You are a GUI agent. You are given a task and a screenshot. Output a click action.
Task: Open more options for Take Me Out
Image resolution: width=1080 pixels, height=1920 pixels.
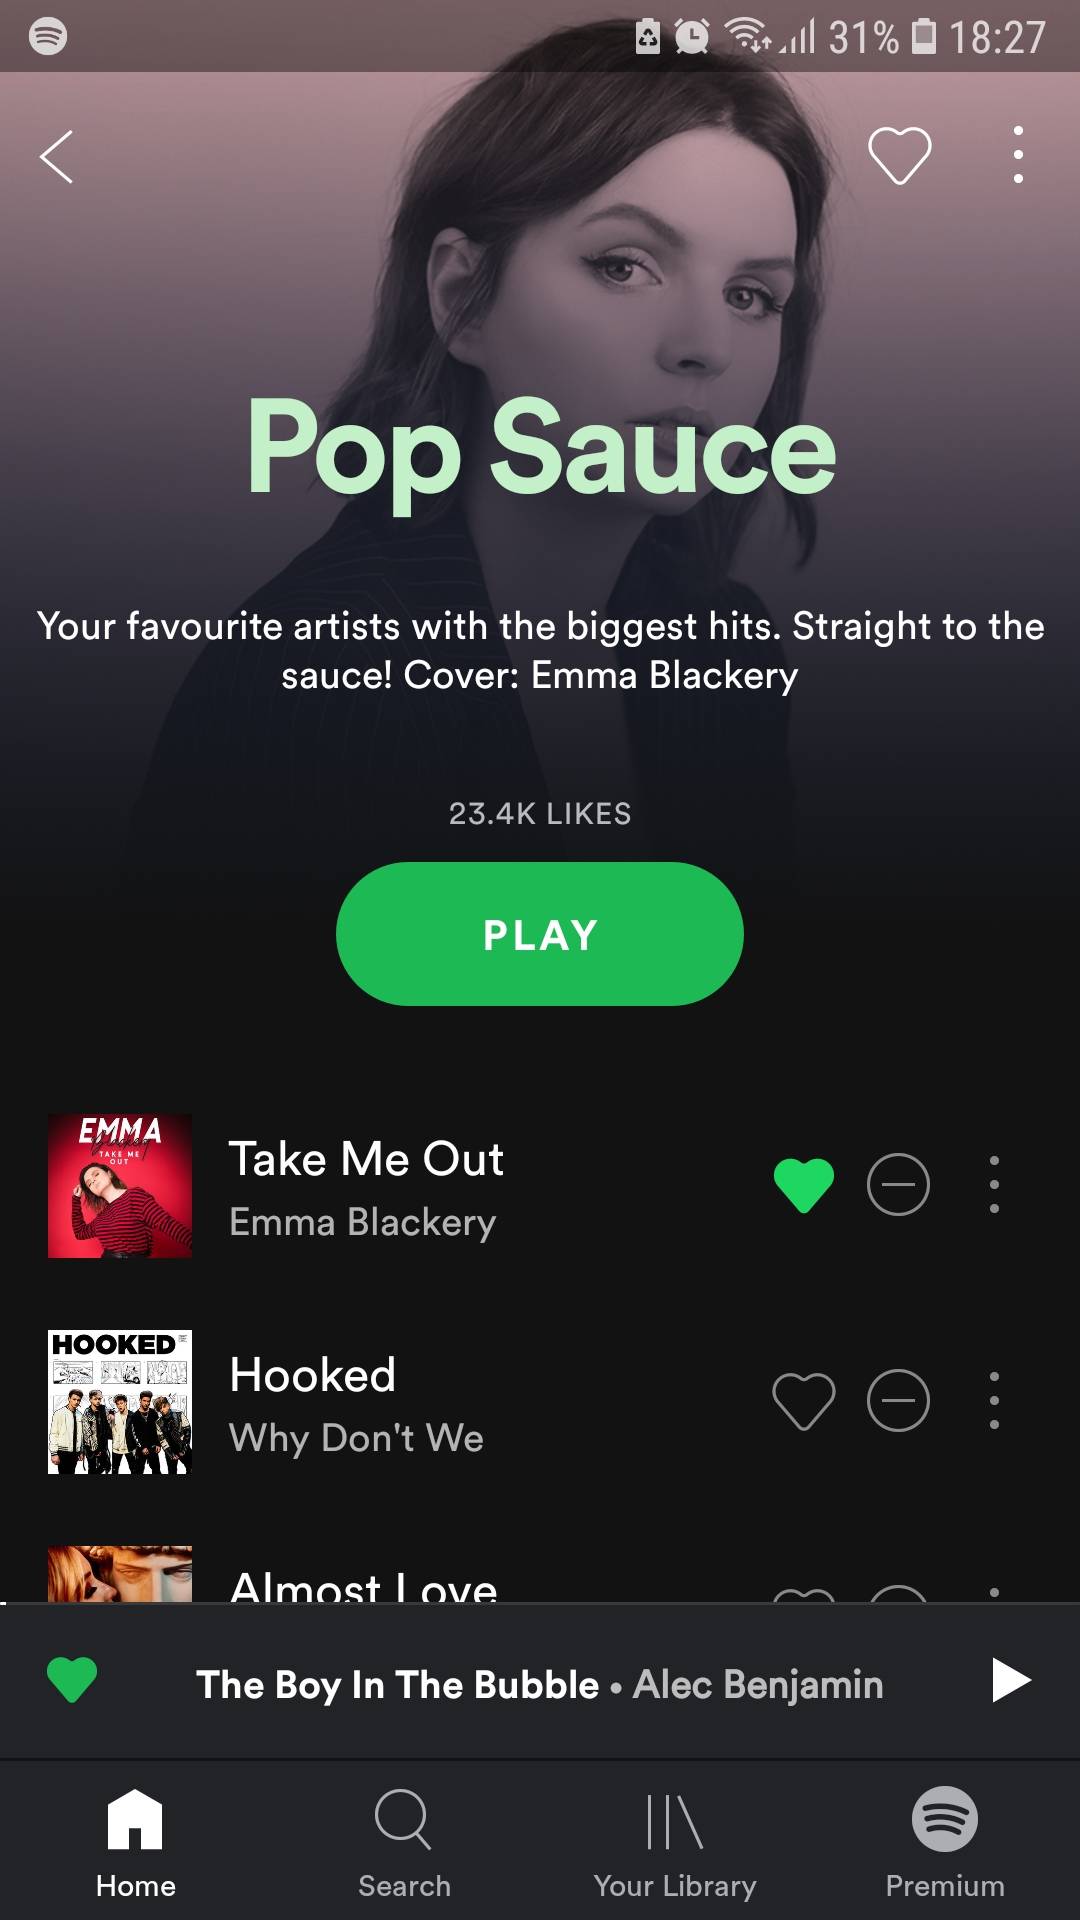point(994,1185)
